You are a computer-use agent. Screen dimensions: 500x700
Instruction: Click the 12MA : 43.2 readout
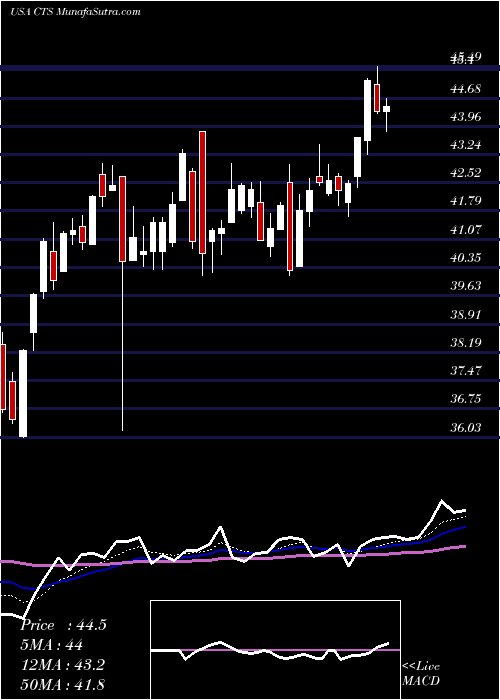(62, 665)
